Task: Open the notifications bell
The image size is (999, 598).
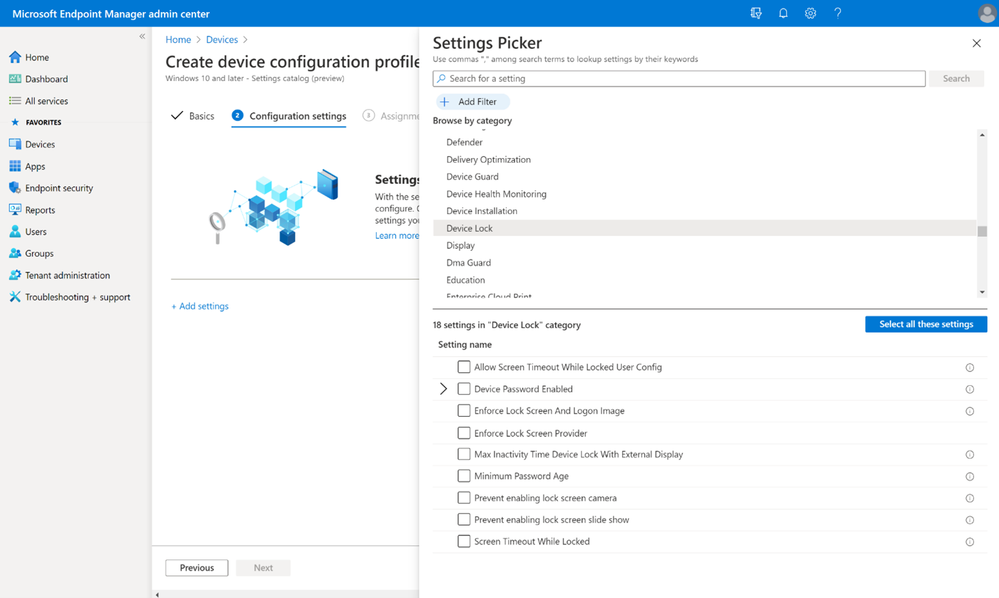Action: (783, 13)
